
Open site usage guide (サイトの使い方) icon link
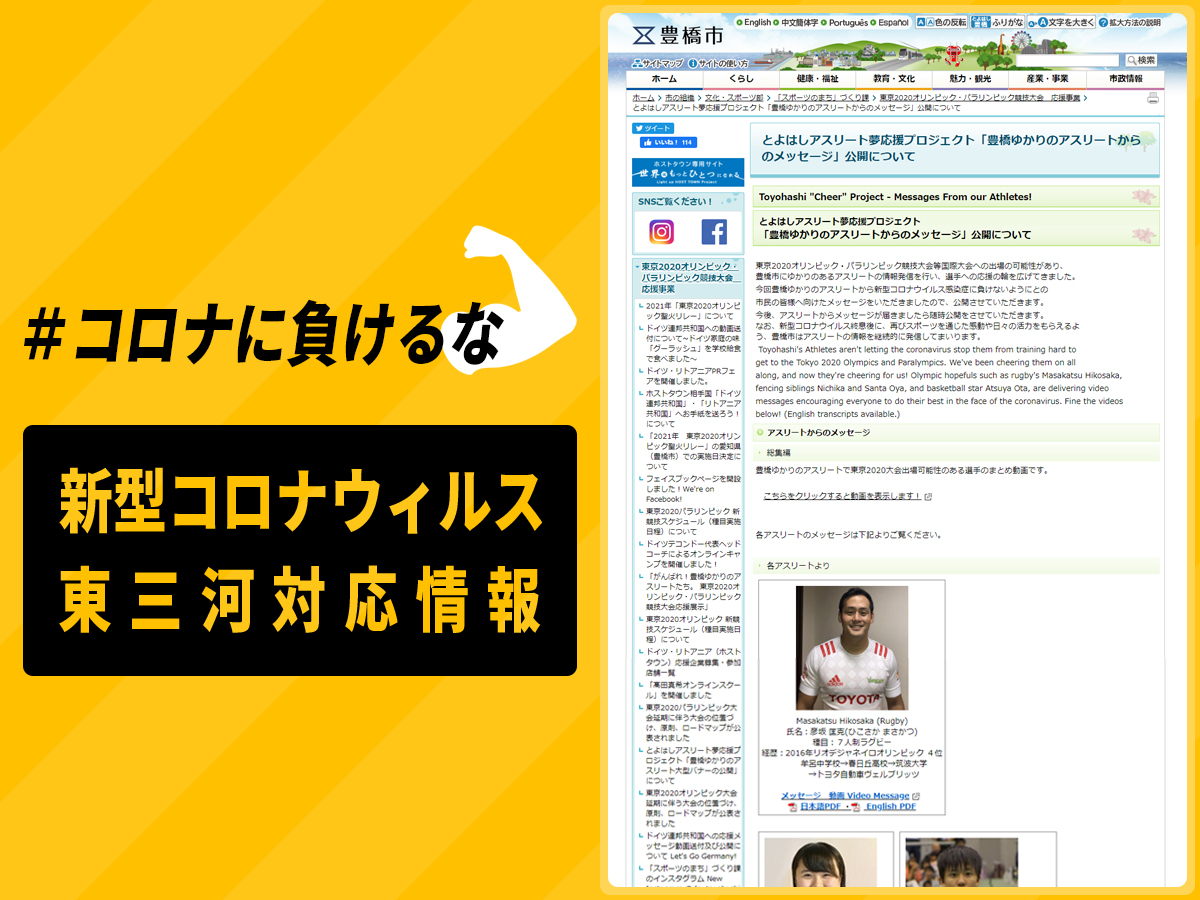click(717, 63)
